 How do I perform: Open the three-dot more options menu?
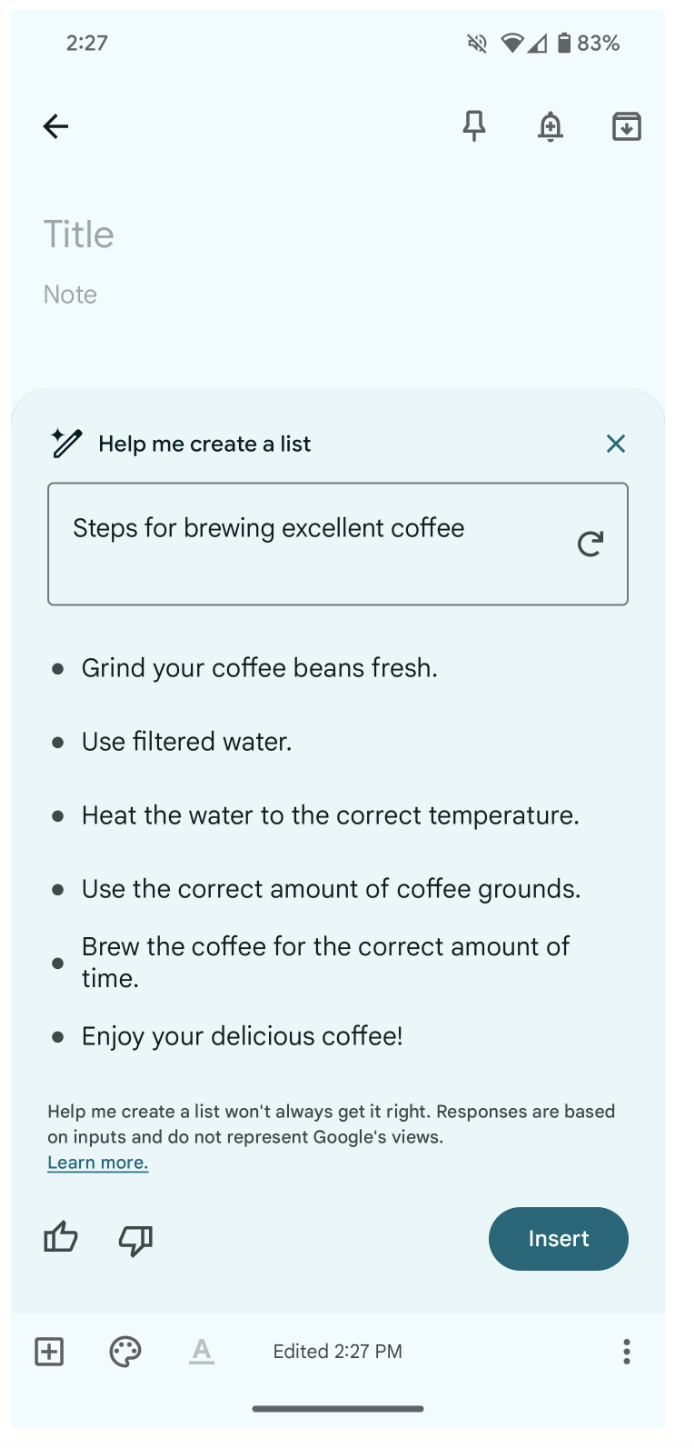coord(626,1352)
